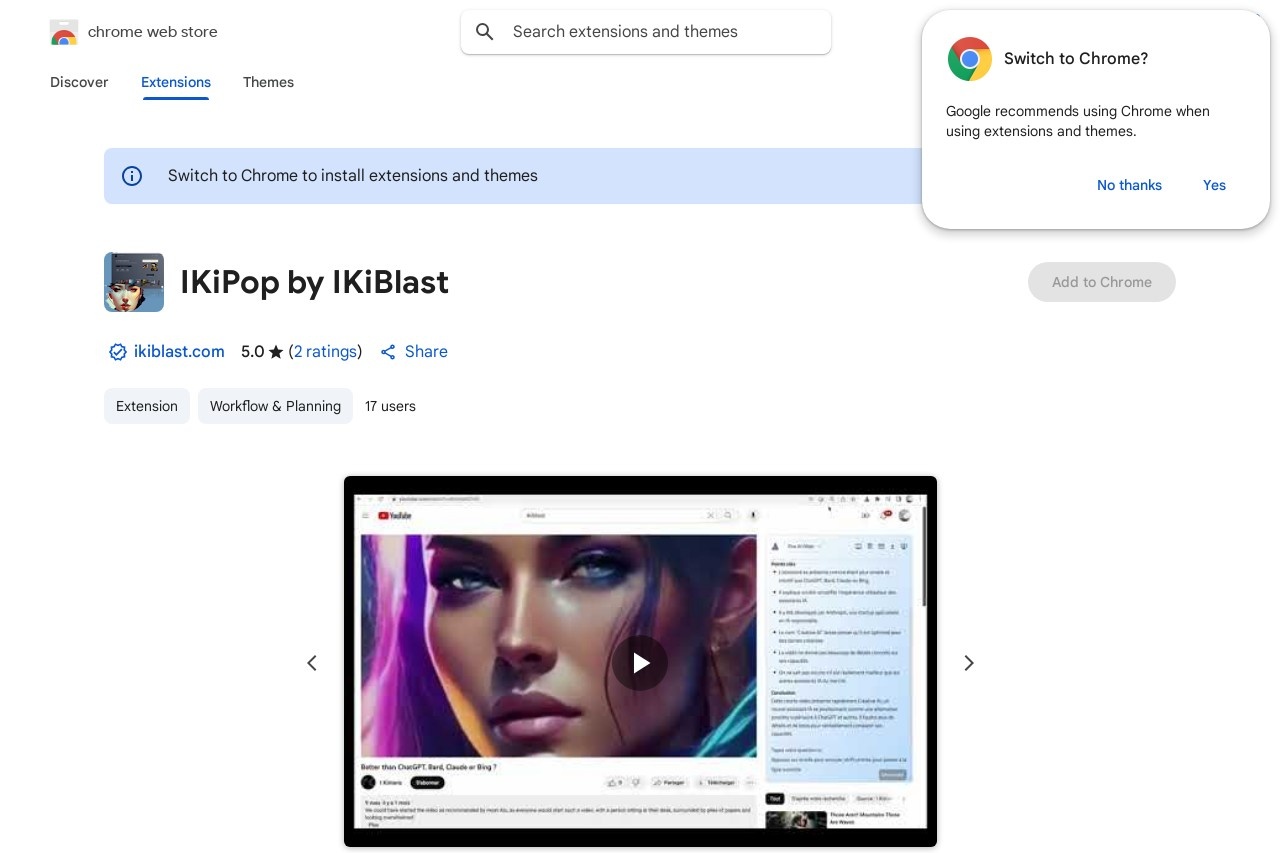
Task: Click the Share link text
Action: tap(426, 352)
